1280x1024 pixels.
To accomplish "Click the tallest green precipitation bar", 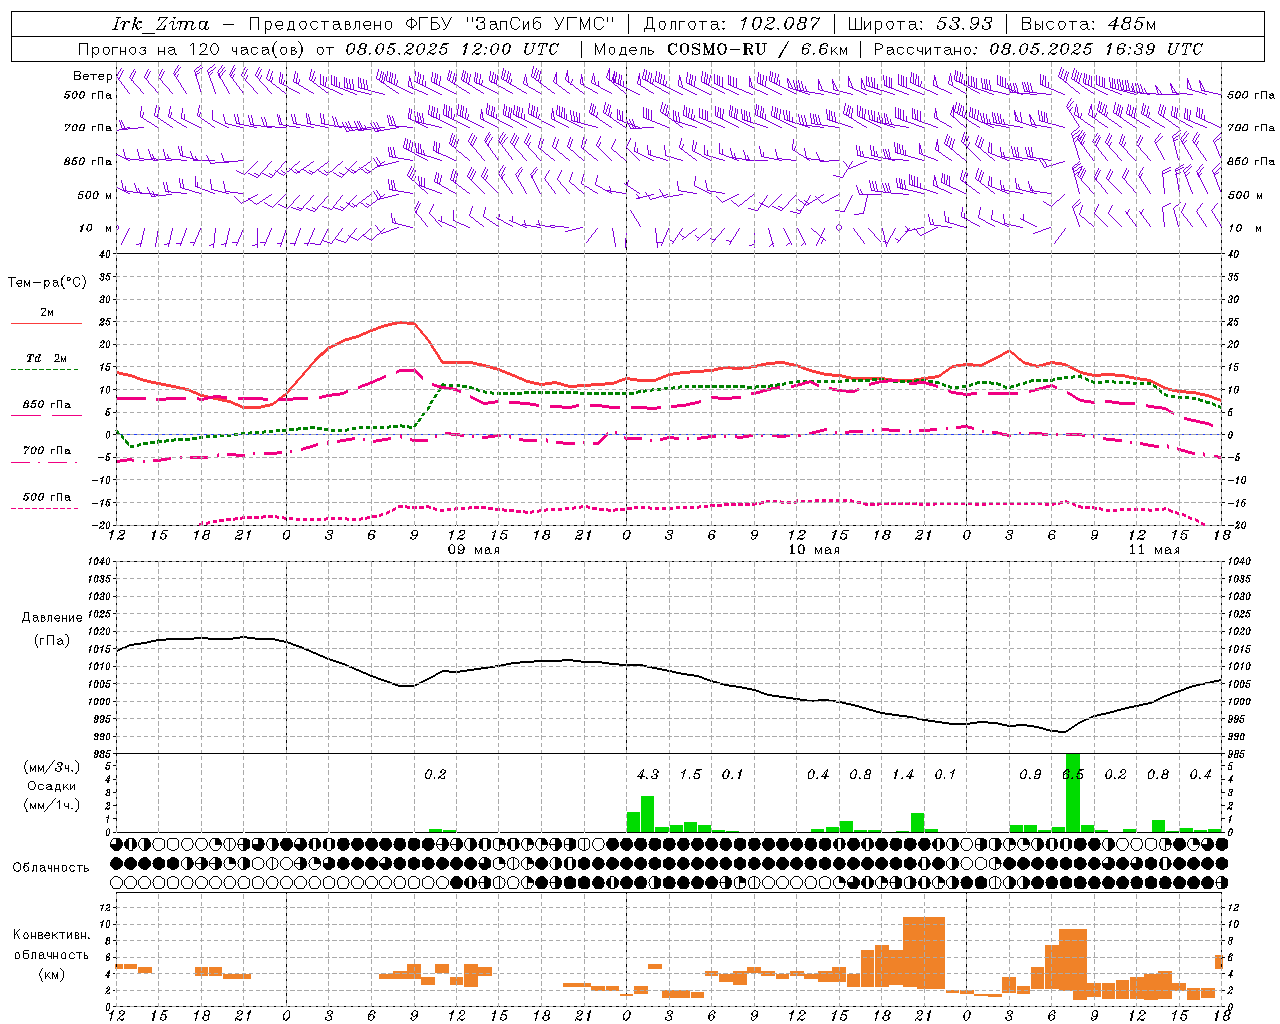I will [x=1073, y=792].
